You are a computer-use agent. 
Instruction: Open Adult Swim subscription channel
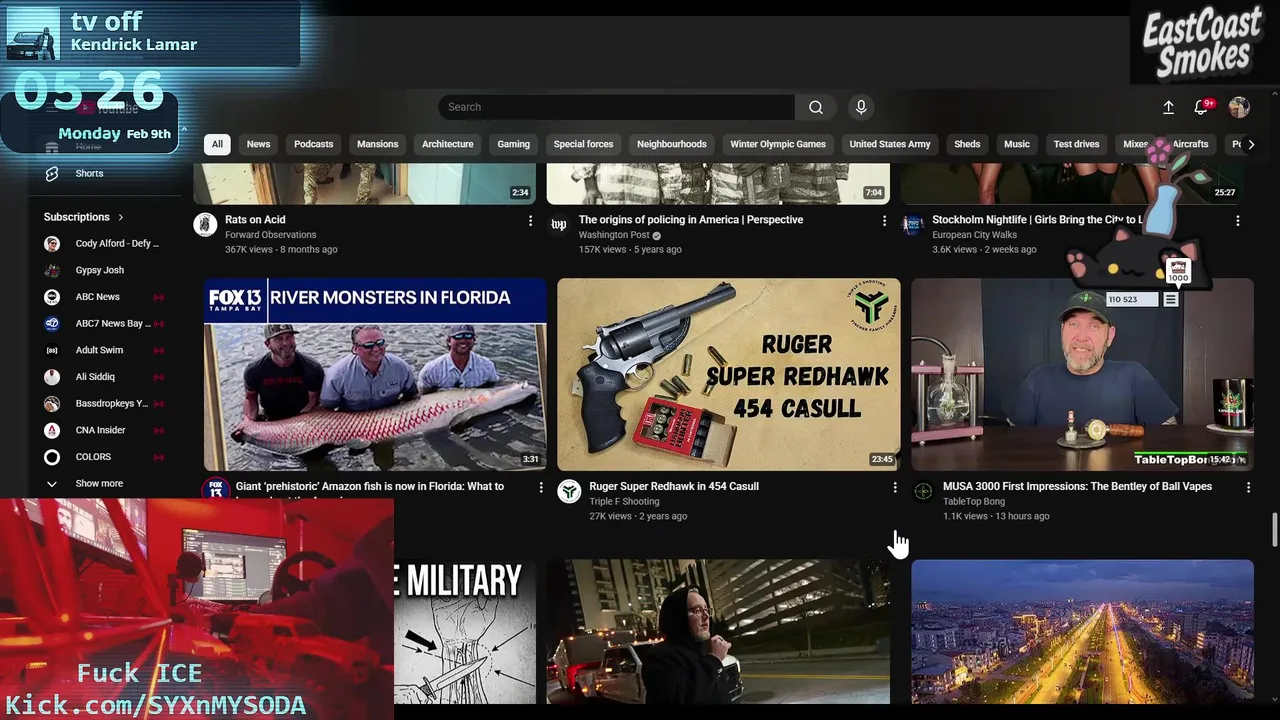click(x=105, y=350)
